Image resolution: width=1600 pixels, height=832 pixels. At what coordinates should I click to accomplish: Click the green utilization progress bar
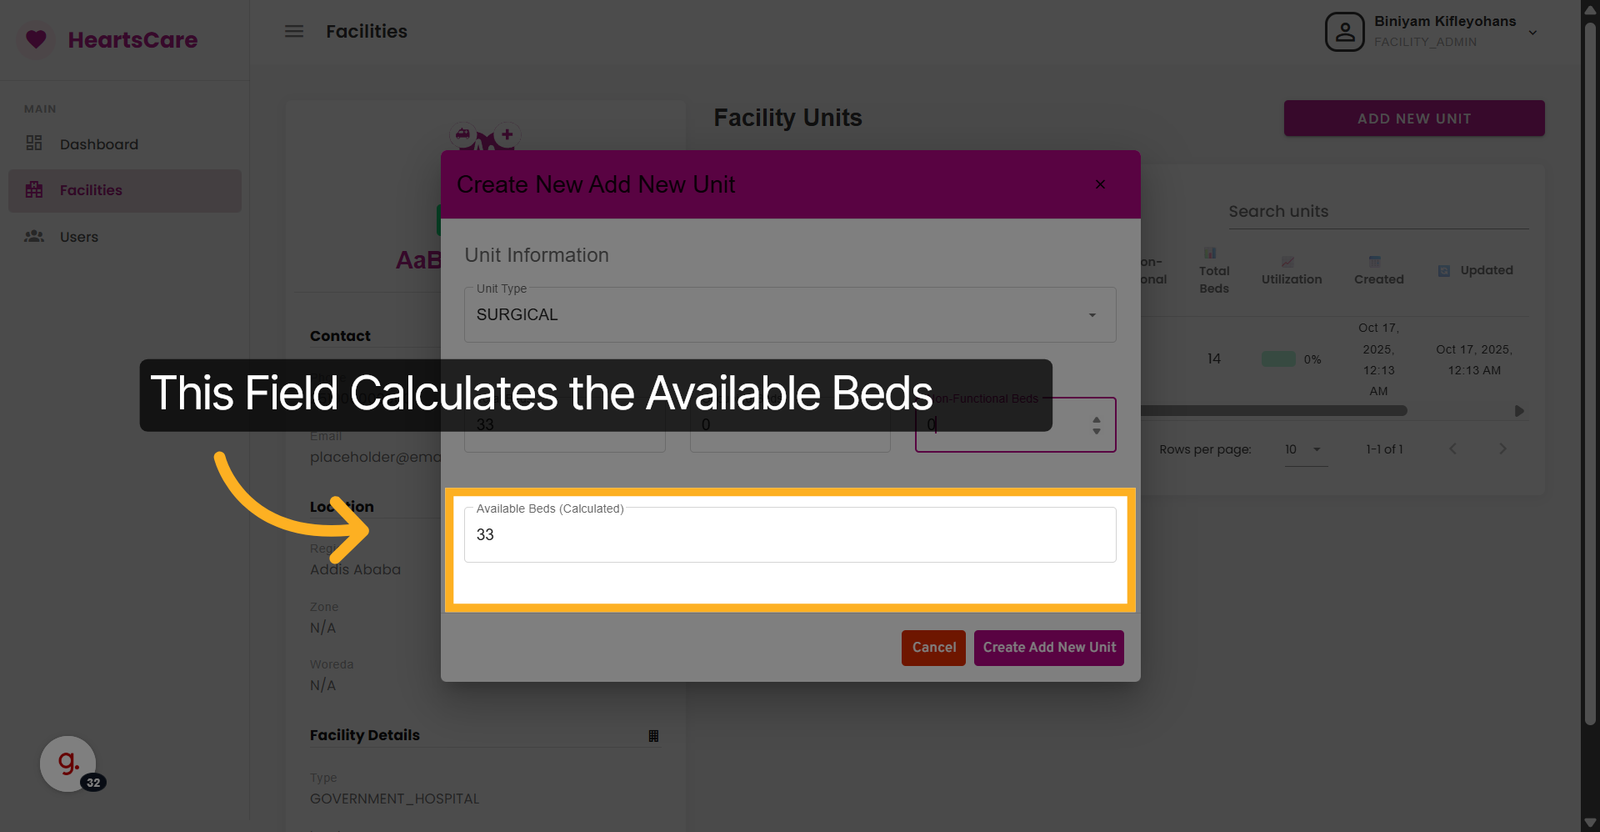(x=1280, y=358)
